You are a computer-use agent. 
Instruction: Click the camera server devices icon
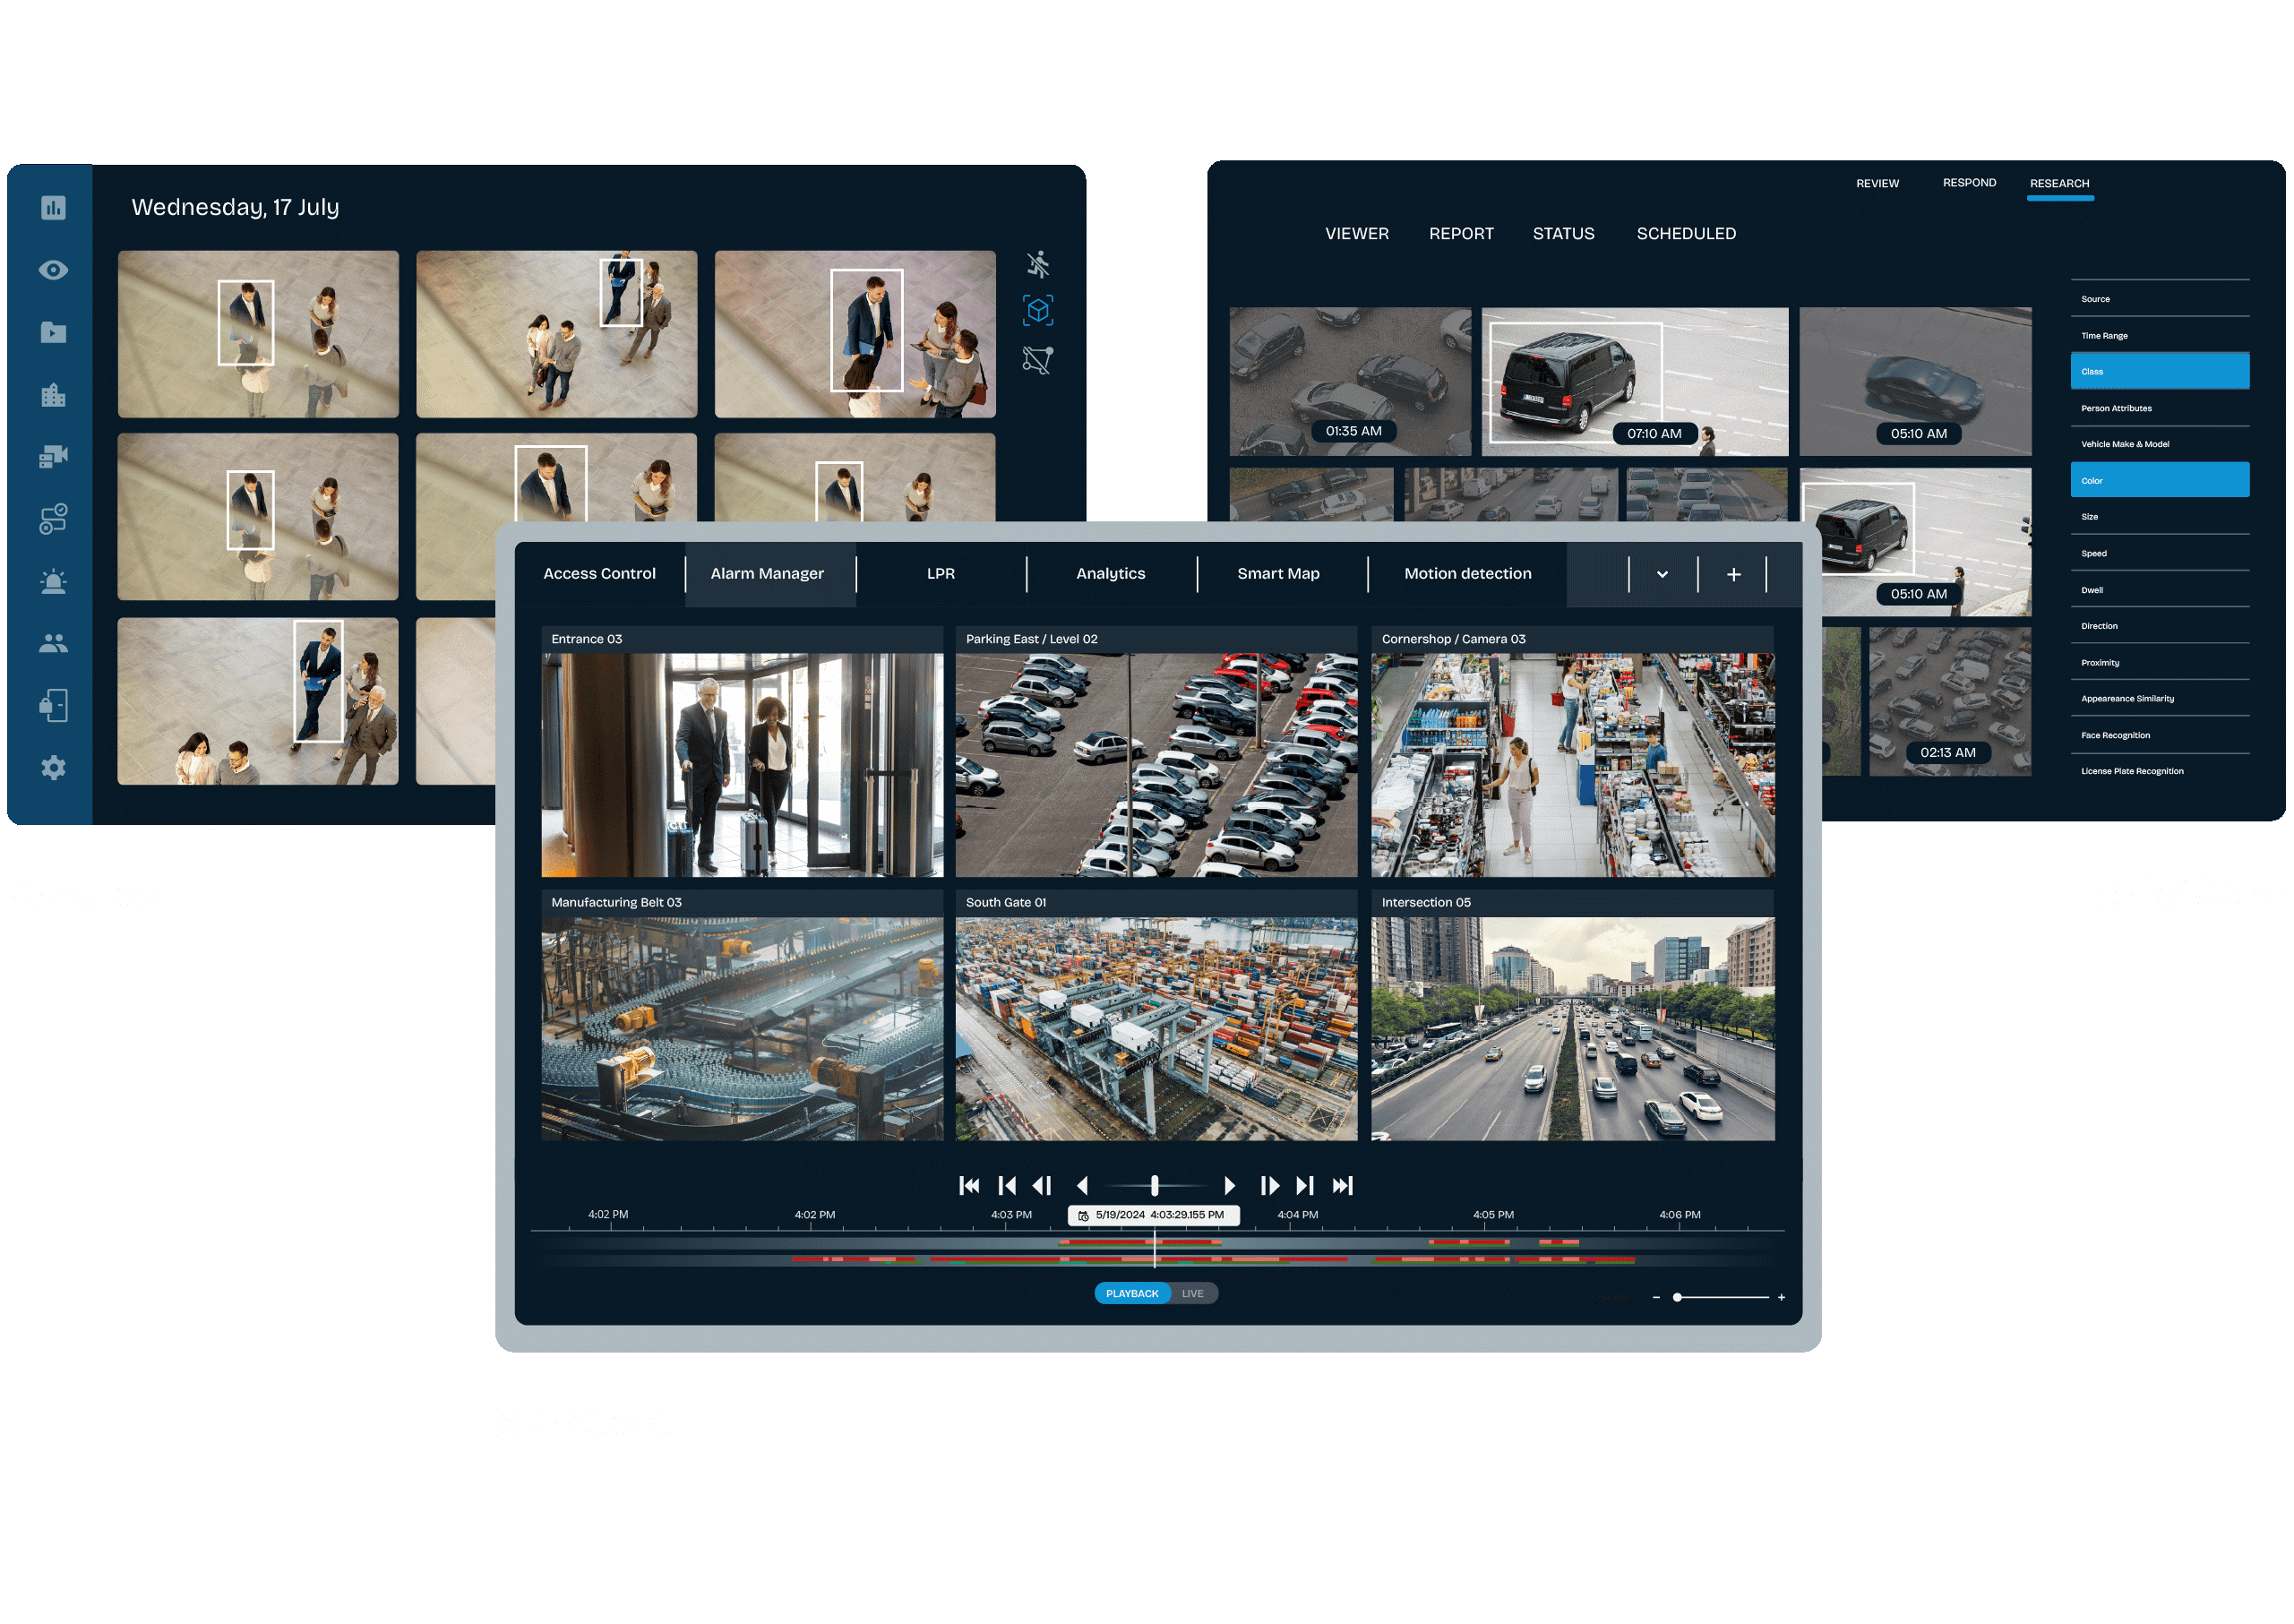[53, 457]
